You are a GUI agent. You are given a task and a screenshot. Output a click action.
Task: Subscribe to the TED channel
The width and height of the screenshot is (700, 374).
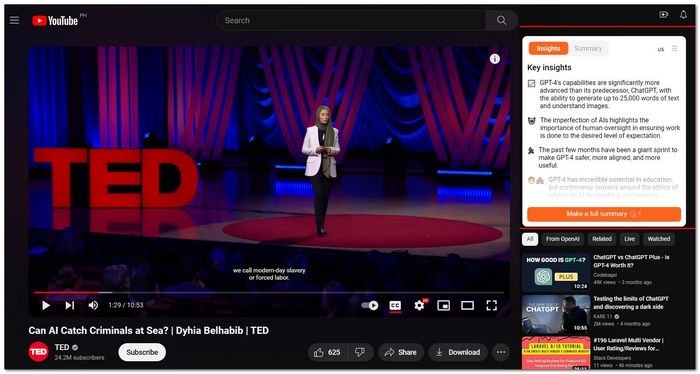pyautogui.click(x=142, y=352)
